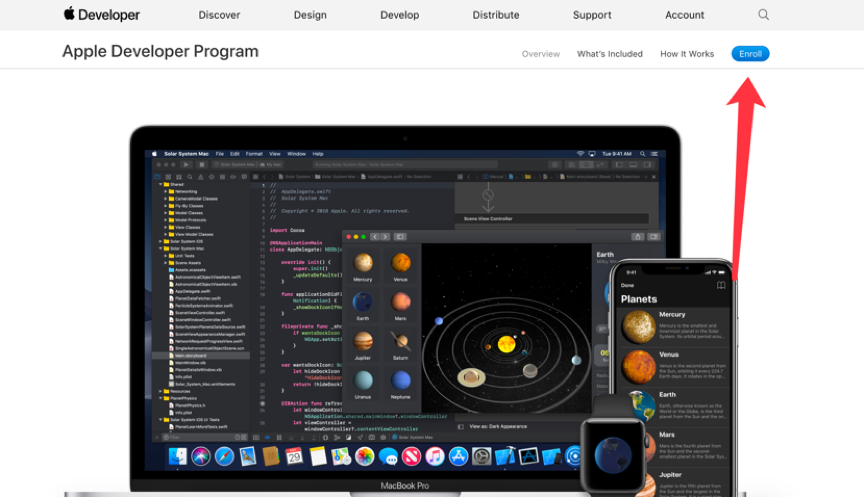This screenshot has width=864, height=497.
Task: Click Xcode File menu in screenshot
Action: 220,154
